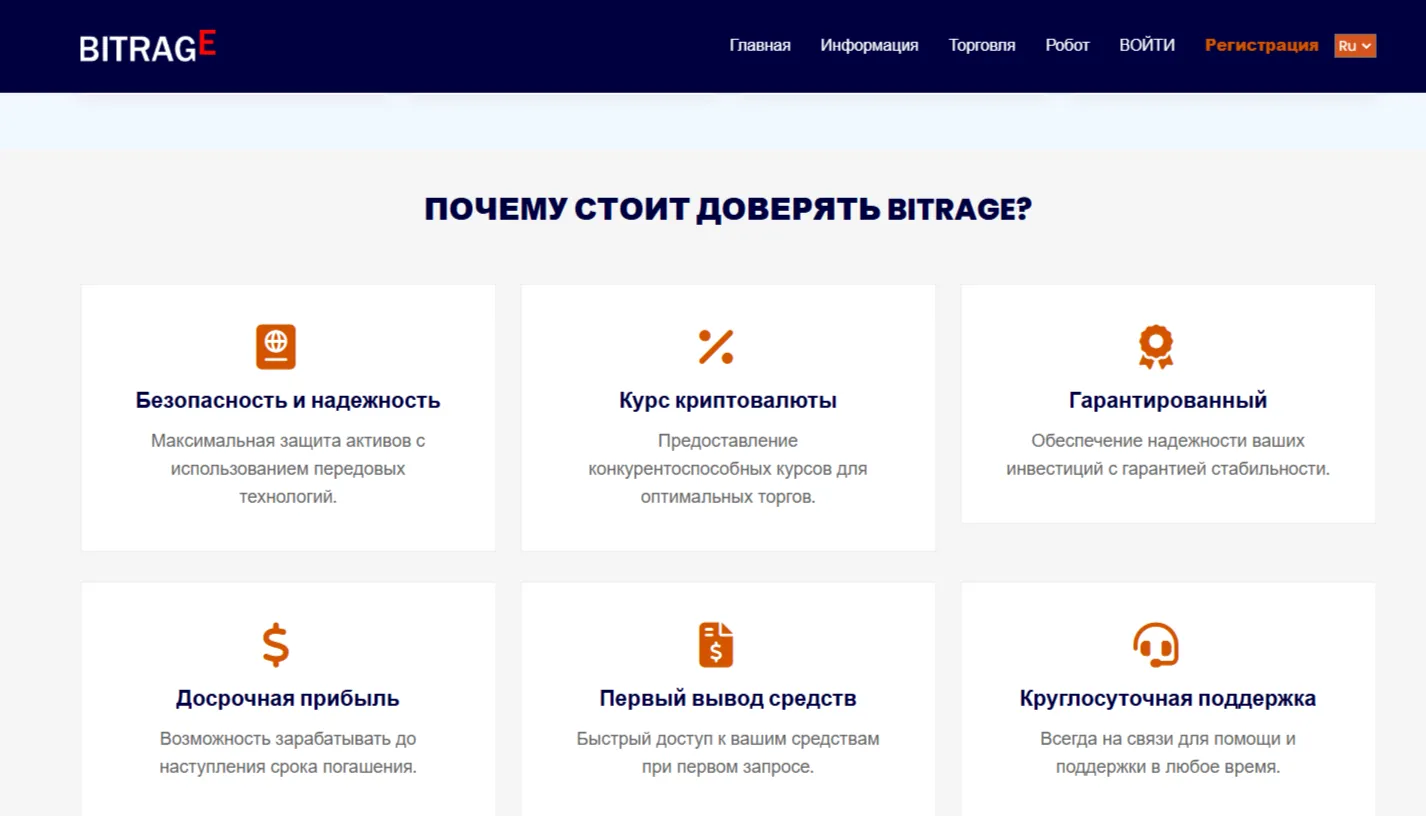Click the orange Регистрация link
The height and width of the screenshot is (816, 1426).
coord(1261,46)
